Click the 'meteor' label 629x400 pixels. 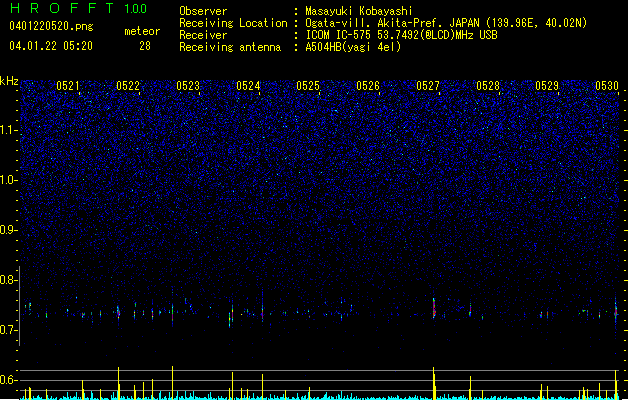(x=142, y=31)
